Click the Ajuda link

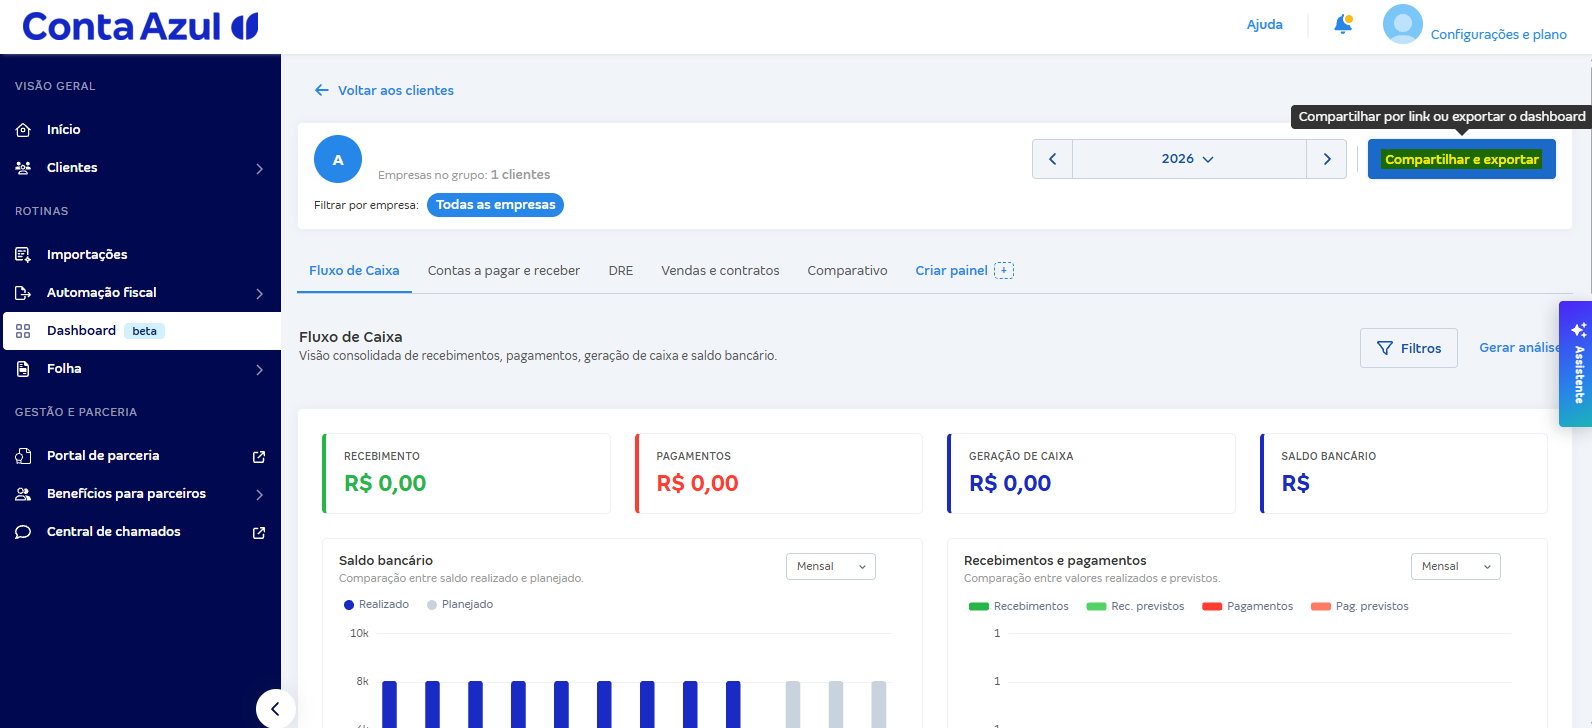pyautogui.click(x=1264, y=25)
